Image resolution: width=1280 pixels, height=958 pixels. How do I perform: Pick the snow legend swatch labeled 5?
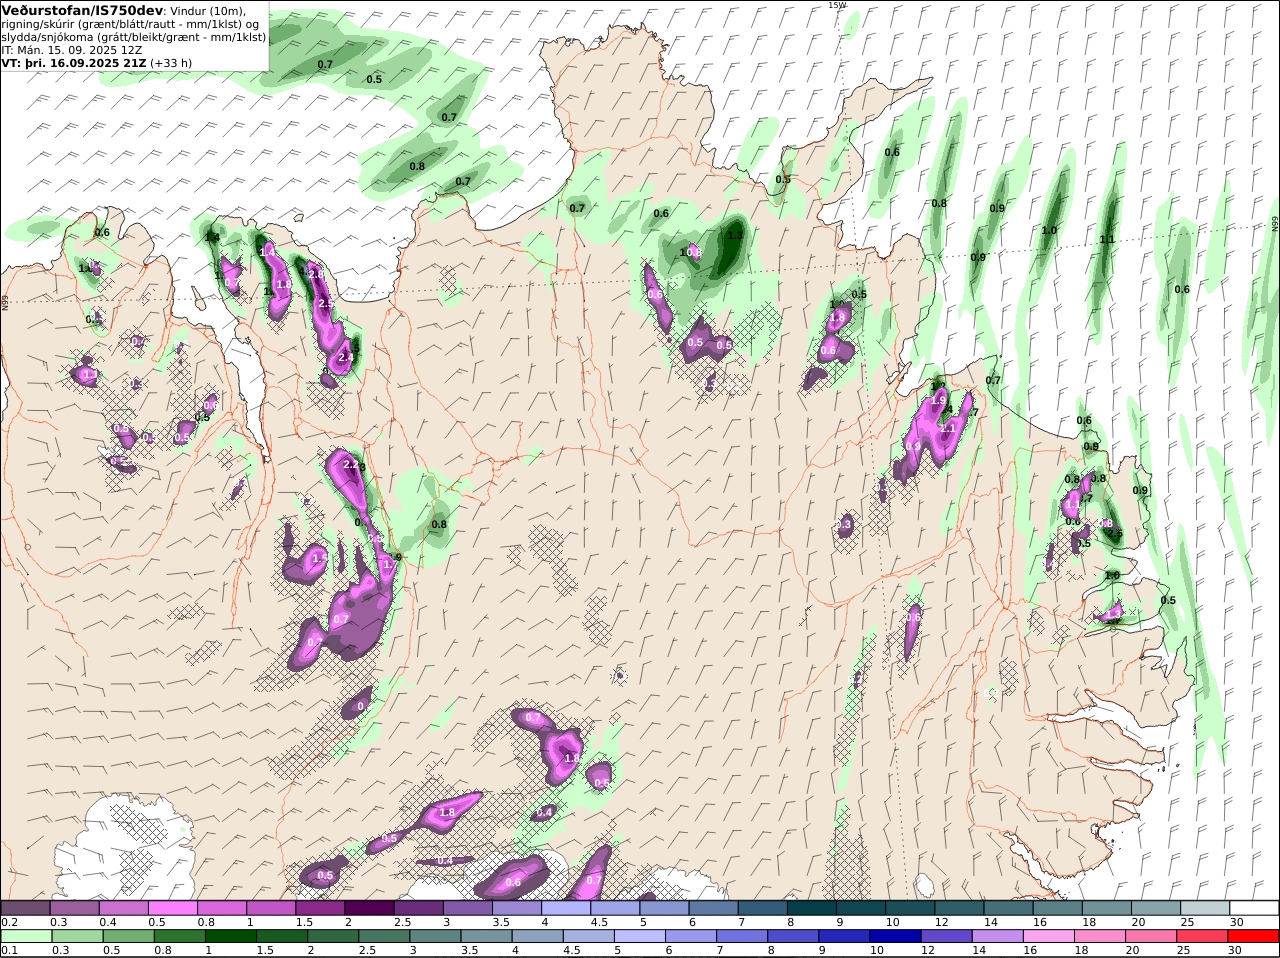coord(664,907)
